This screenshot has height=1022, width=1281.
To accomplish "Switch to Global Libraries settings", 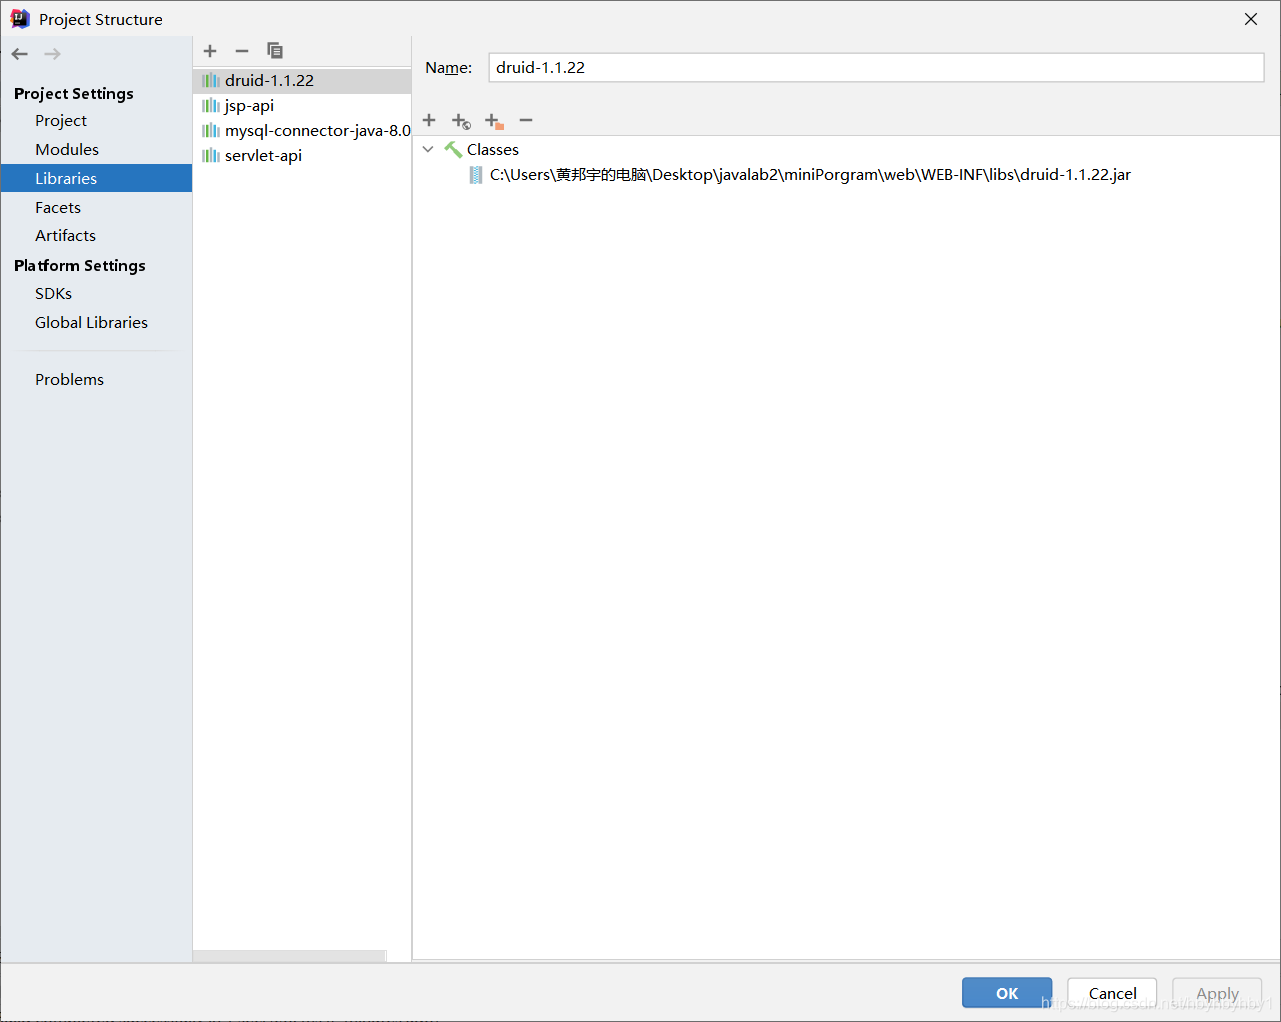I will [x=91, y=322].
